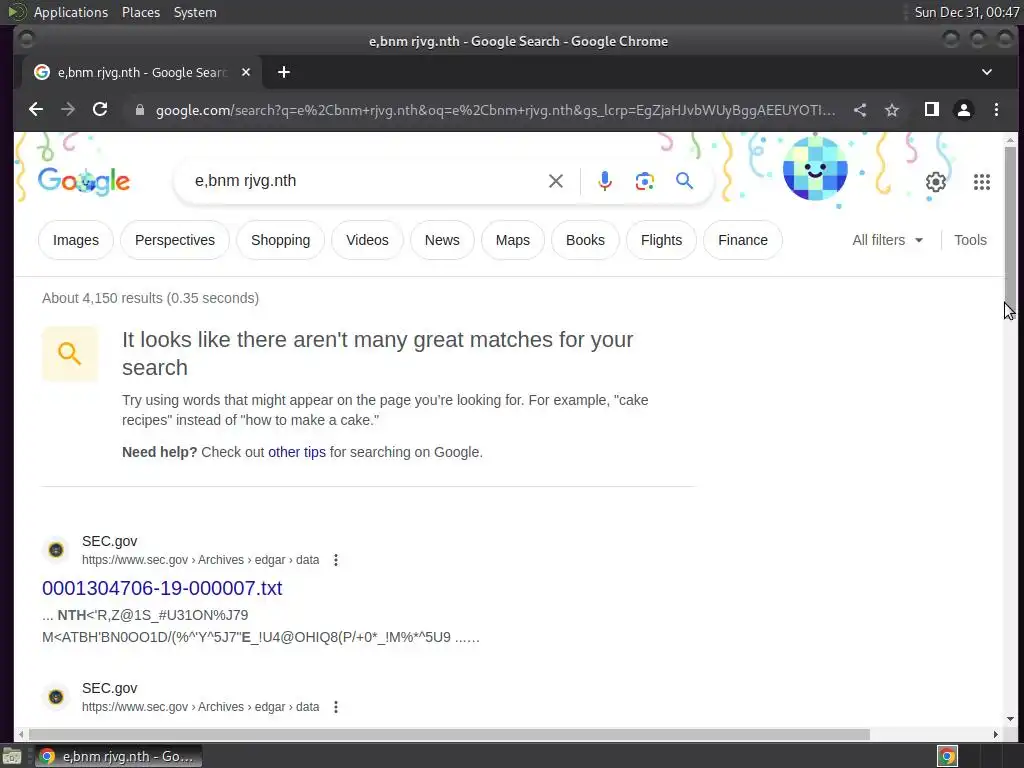Click the scroll right arrow
This screenshot has width=1024, height=768.
[x=995, y=735]
